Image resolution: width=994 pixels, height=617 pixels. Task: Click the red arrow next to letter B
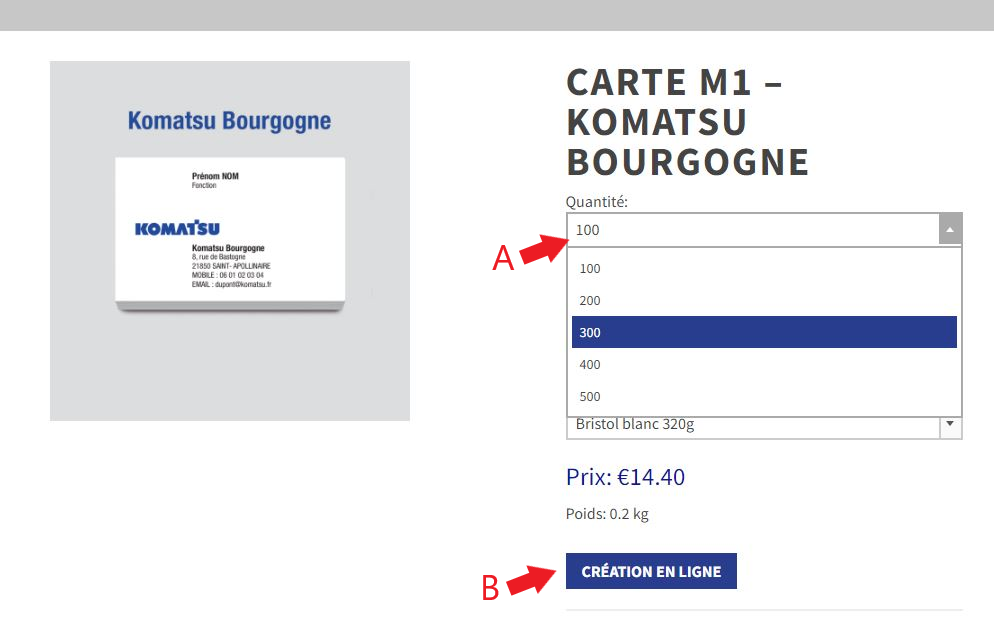tap(532, 580)
